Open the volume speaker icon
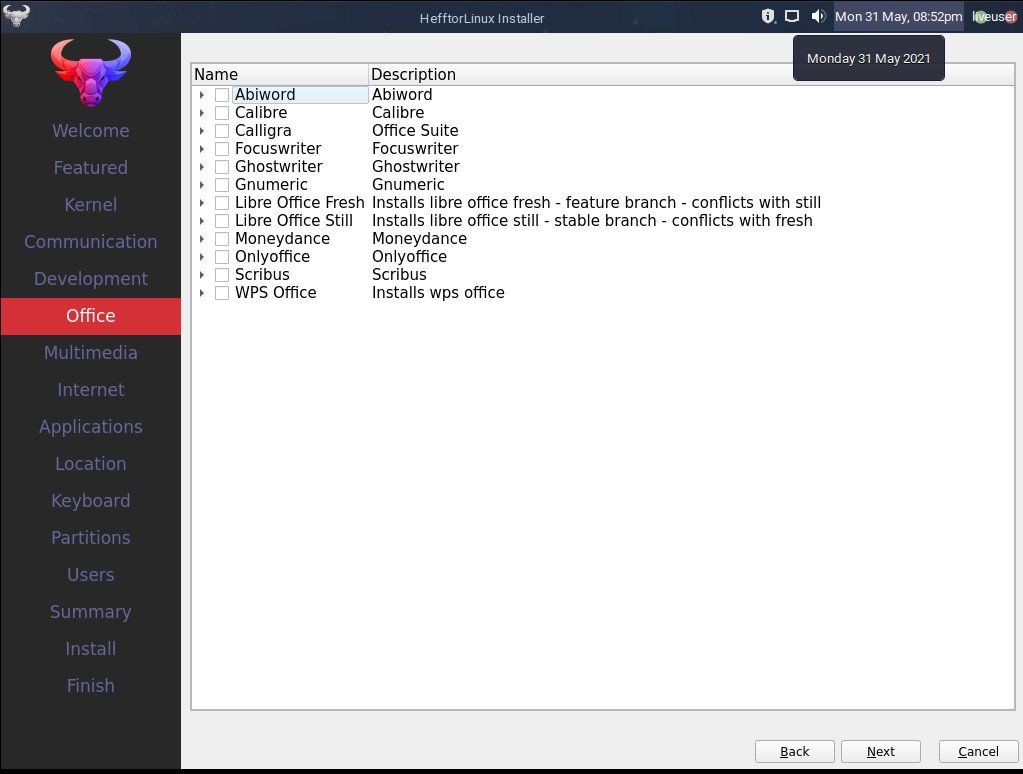The width and height of the screenshot is (1023, 774). pyautogui.click(x=818, y=16)
